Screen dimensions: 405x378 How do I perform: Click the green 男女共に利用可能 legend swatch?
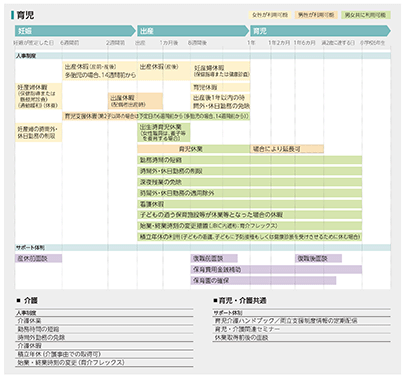365,15
